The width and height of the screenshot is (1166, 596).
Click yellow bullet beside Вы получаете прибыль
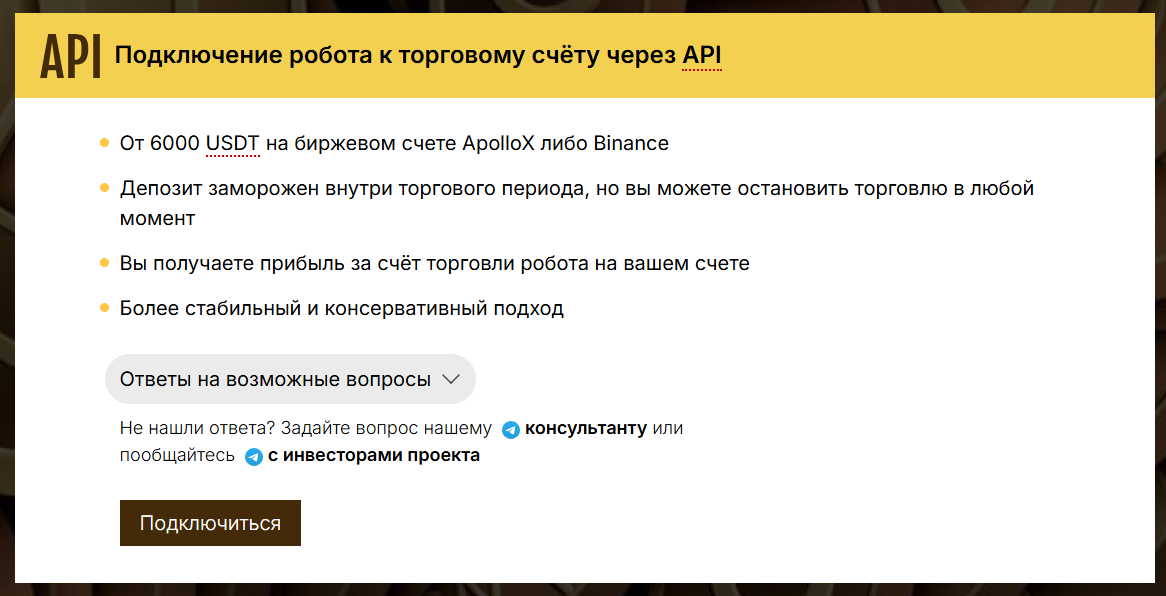tap(104, 263)
